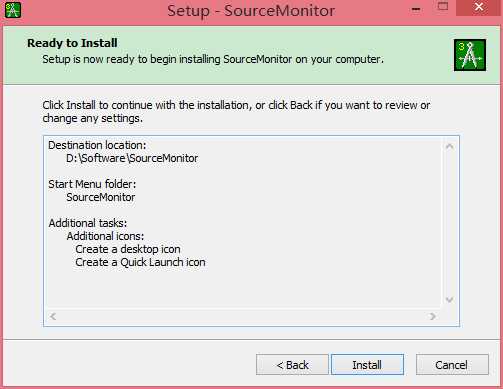
Task: Click the D:\Software\SourceMonitor destination path line
Action: pyautogui.click(x=132, y=158)
